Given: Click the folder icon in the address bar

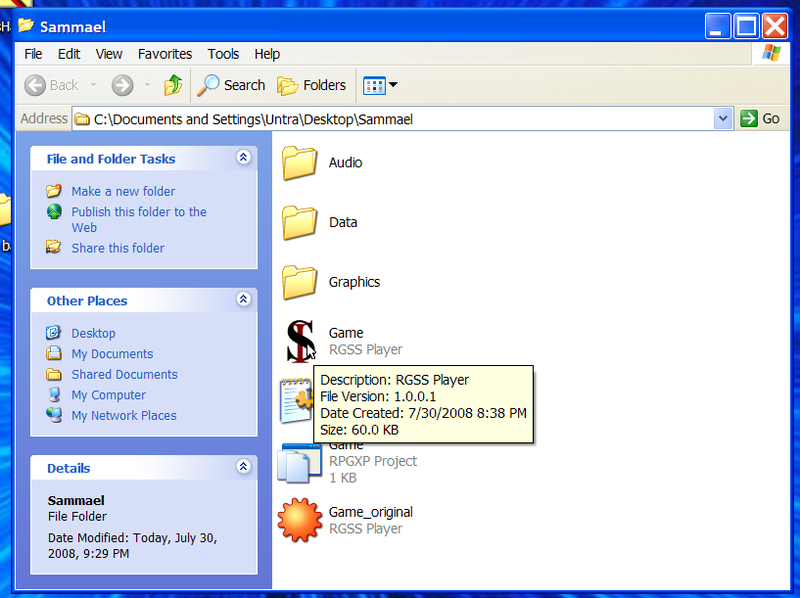Looking at the screenshot, I should 82,119.
